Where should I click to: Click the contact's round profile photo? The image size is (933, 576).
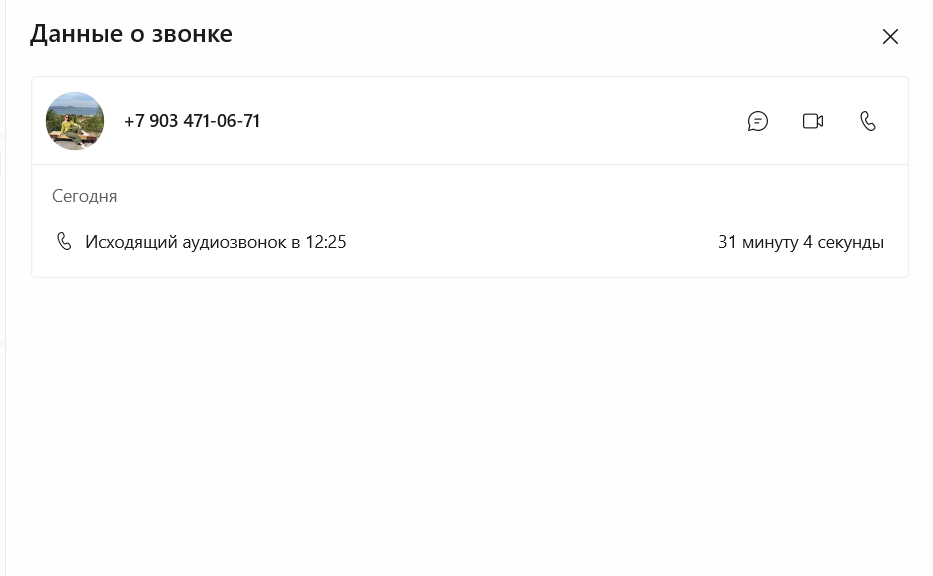75,121
